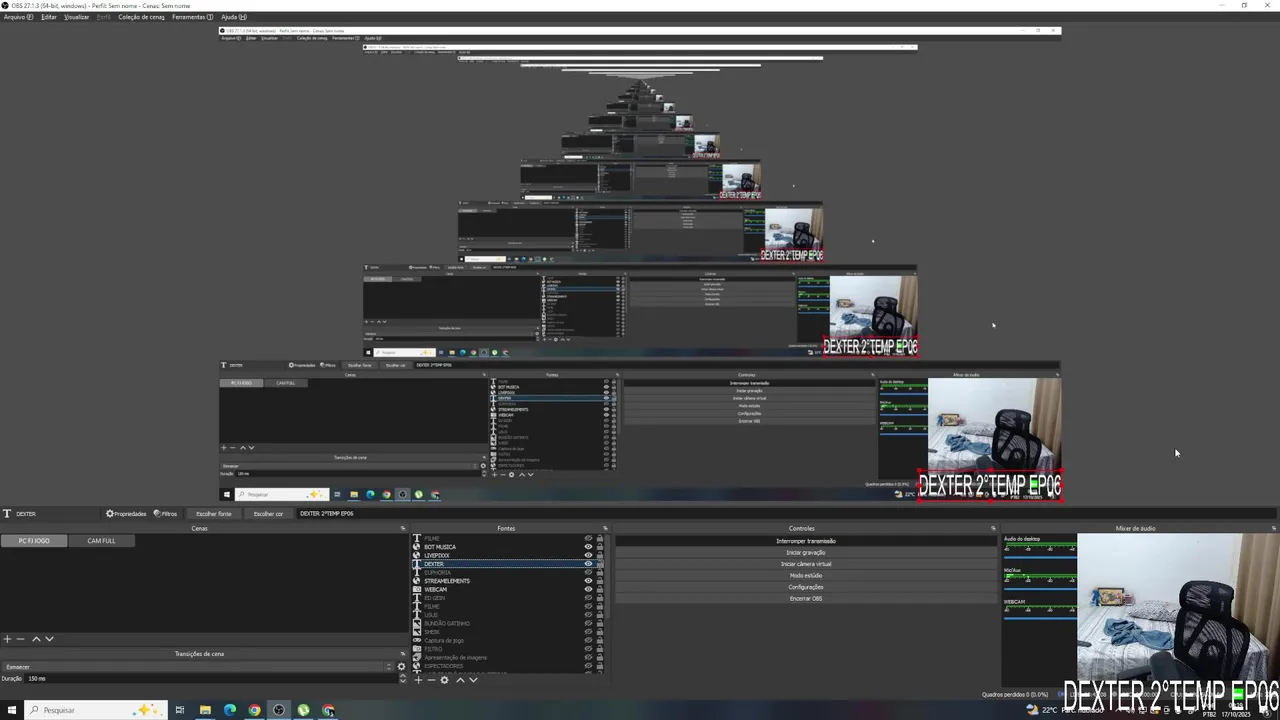Open the Arquivo menu
Image resolution: width=1280 pixels, height=720 pixels.
click(x=18, y=17)
